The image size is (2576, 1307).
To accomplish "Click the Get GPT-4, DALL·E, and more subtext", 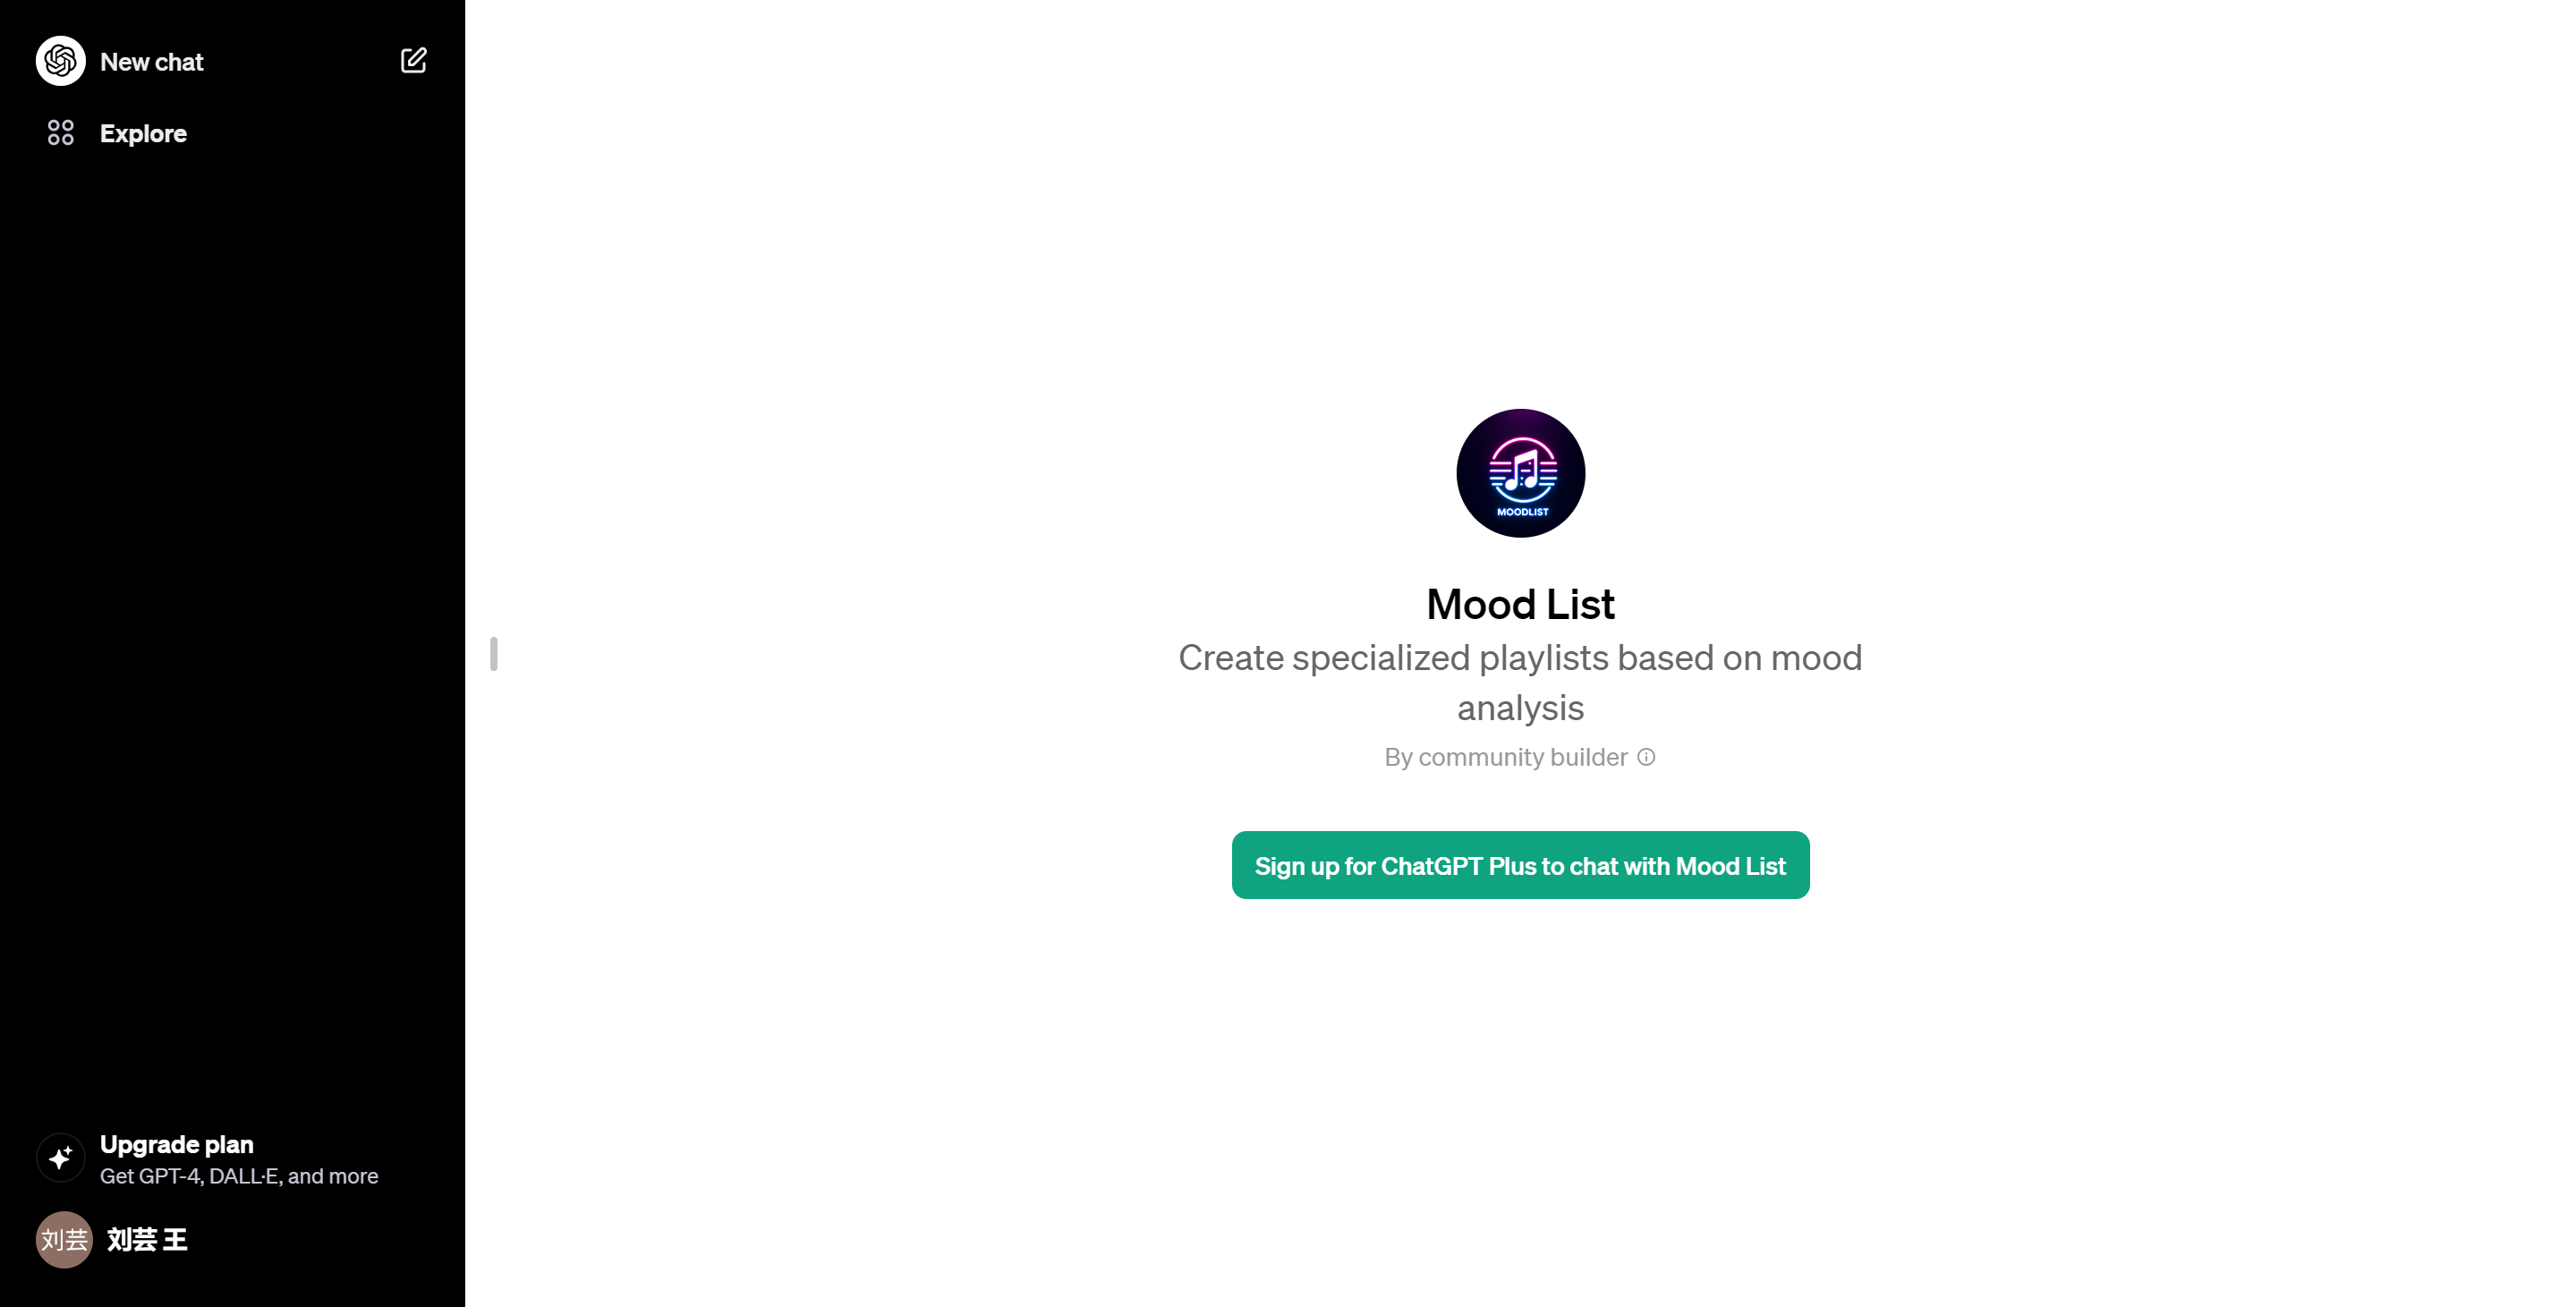I will [x=238, y=1176].
